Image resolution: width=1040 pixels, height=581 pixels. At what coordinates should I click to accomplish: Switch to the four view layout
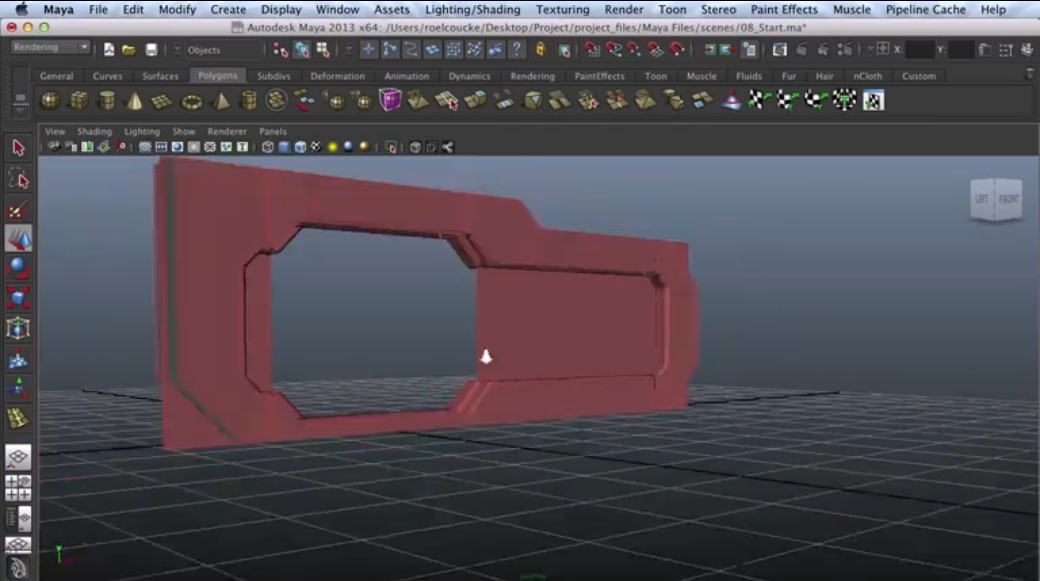tap(18, 487)
